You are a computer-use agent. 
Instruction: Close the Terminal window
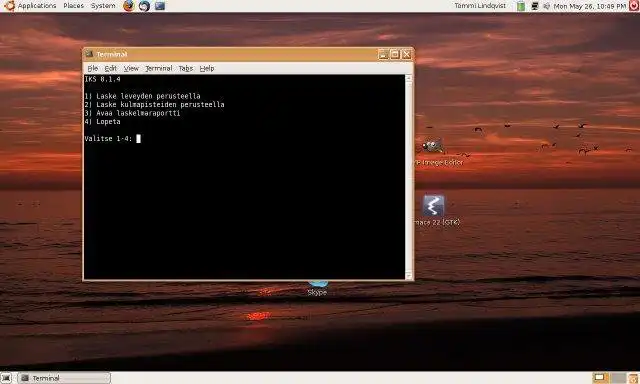click(x=407, y=54)
